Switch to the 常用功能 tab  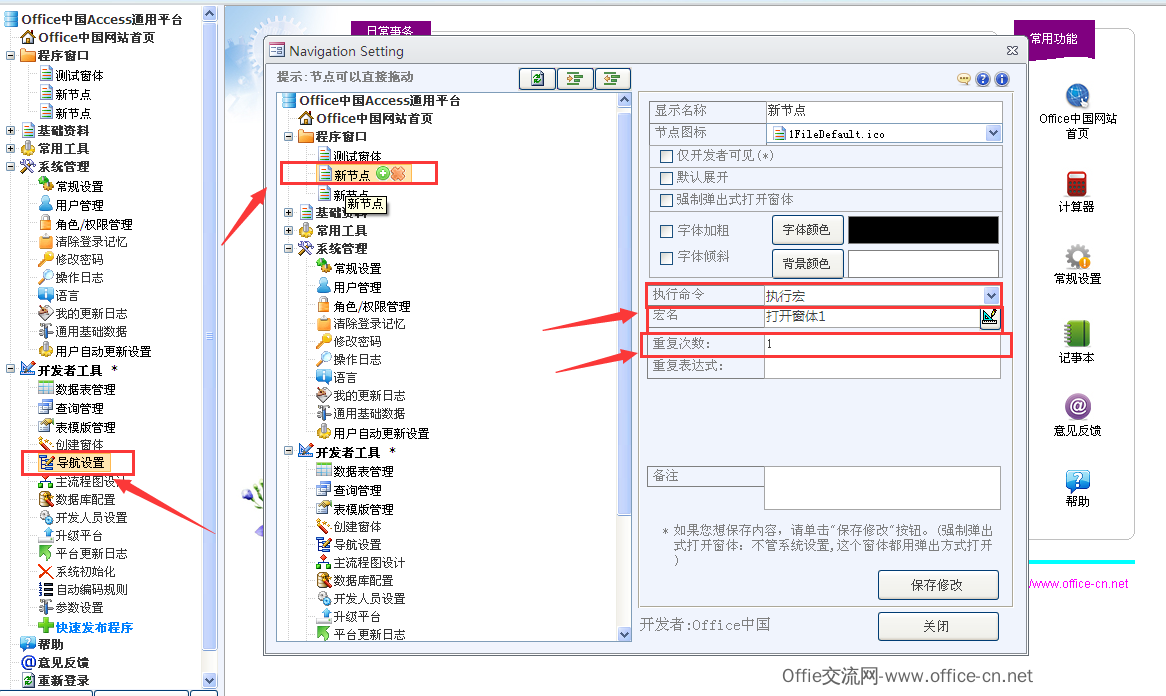click(1054, 39)
